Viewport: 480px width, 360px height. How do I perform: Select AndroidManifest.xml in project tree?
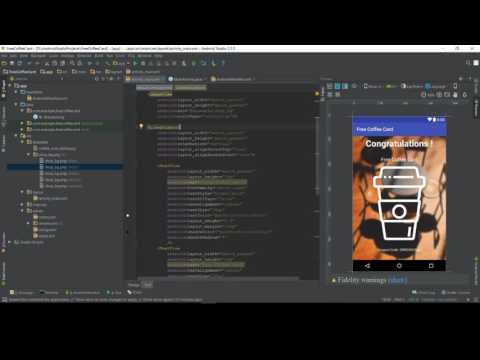click(48, 98)
